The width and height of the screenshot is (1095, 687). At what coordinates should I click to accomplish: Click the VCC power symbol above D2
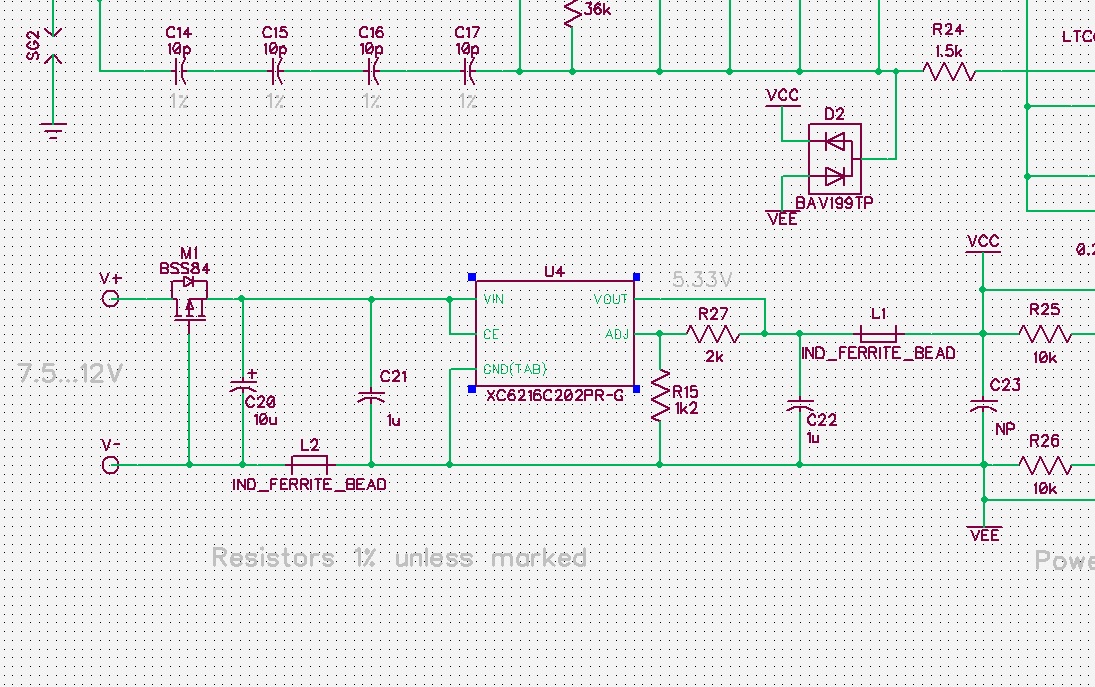pos(782,100)
